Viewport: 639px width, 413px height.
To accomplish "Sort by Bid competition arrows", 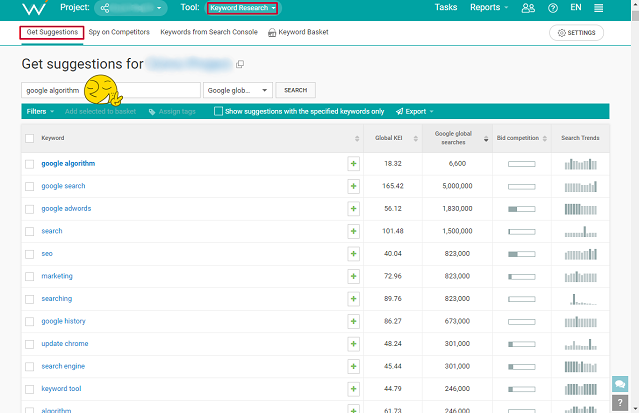I will click(544, 139).
